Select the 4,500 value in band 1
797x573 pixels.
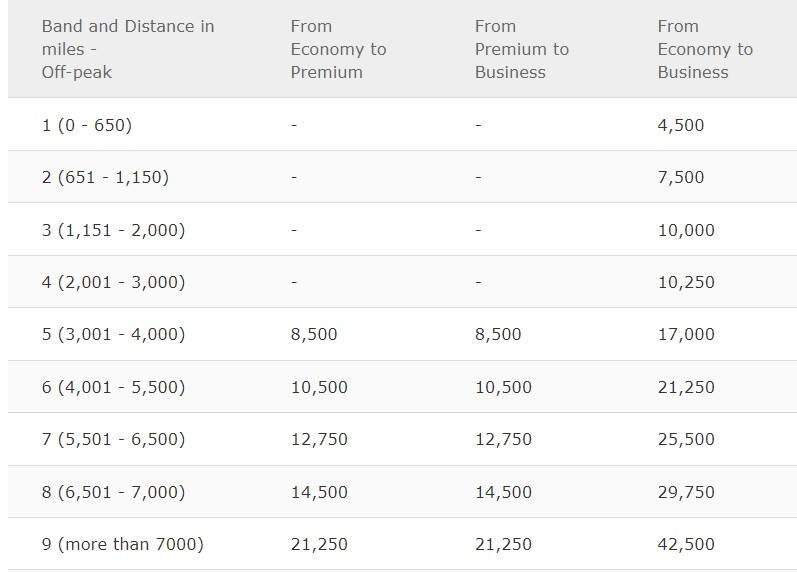(x=681, y=125)
